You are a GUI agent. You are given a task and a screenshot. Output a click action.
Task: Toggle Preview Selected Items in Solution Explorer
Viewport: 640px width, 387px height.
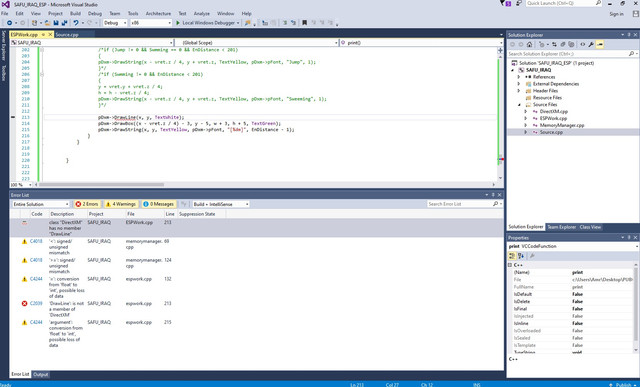pos(600,44)
